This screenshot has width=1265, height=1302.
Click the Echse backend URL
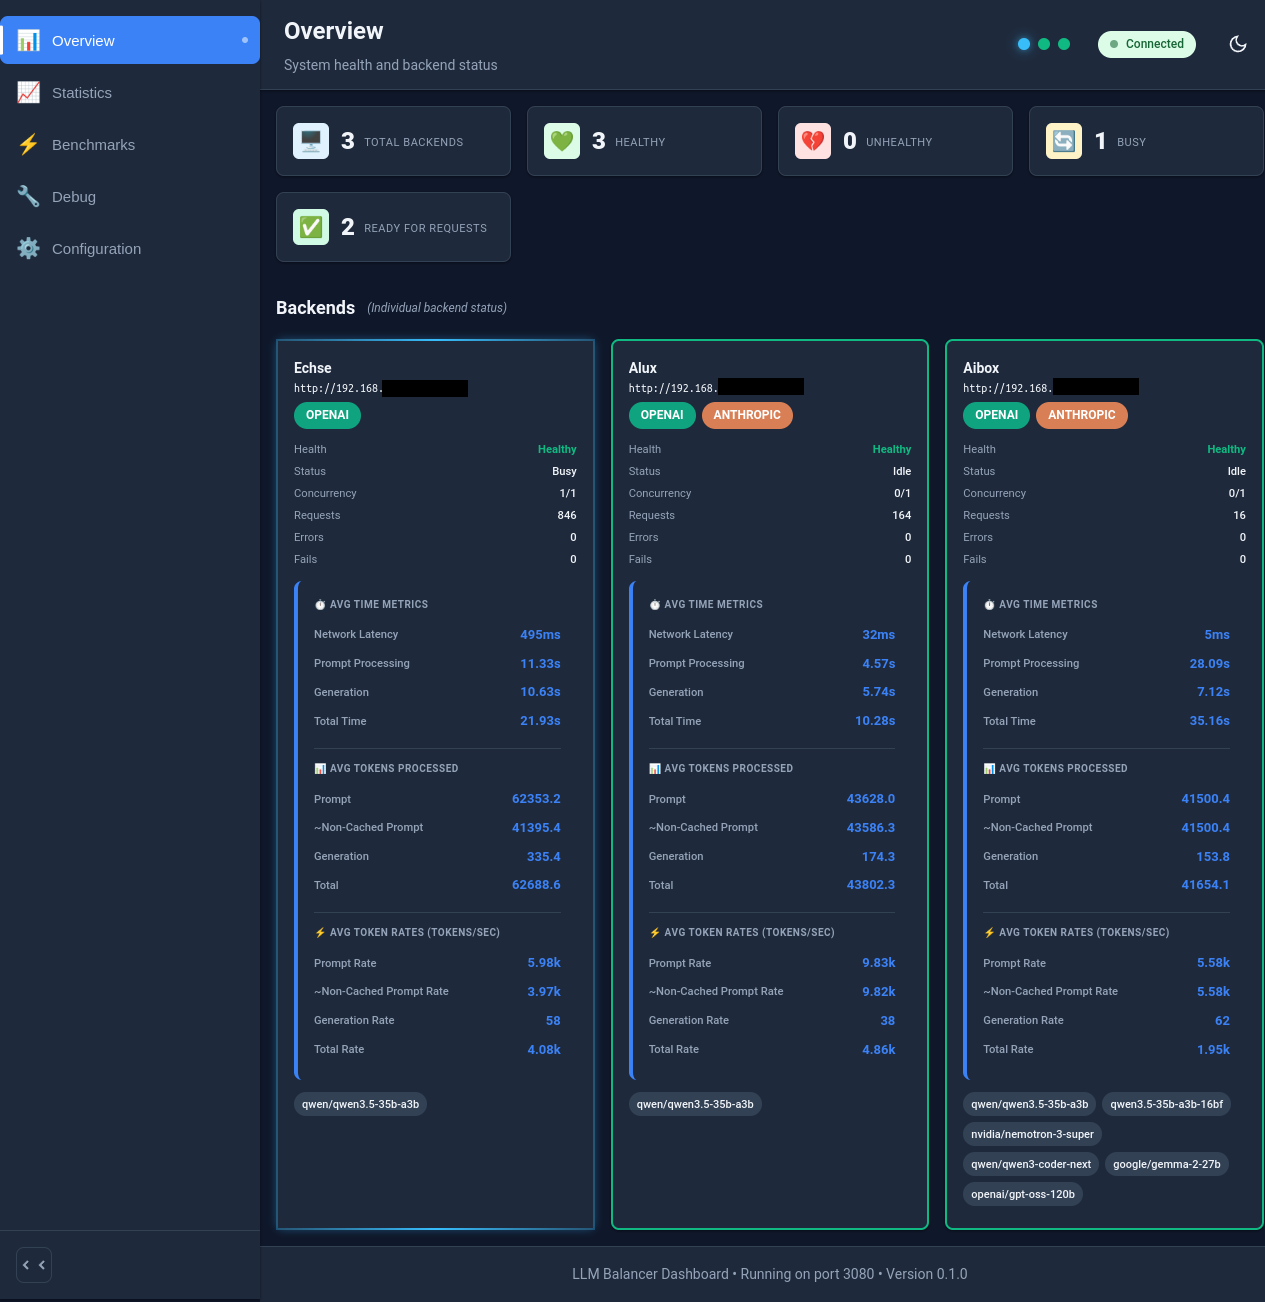pos(381,388)
